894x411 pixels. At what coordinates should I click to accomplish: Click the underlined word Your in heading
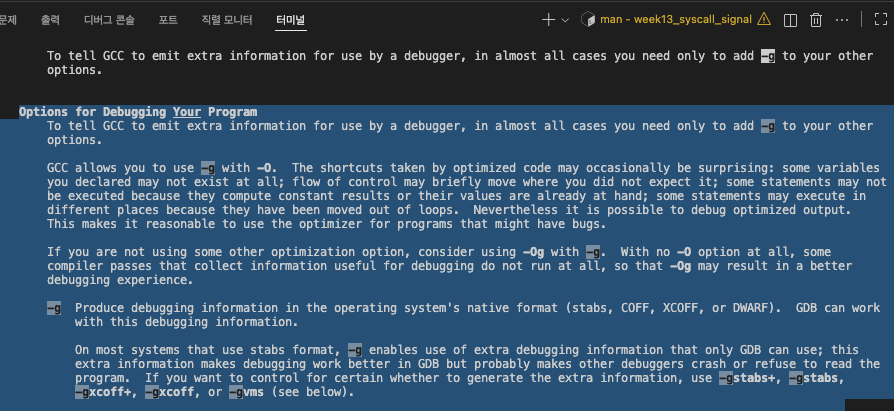tap(187, 112)
